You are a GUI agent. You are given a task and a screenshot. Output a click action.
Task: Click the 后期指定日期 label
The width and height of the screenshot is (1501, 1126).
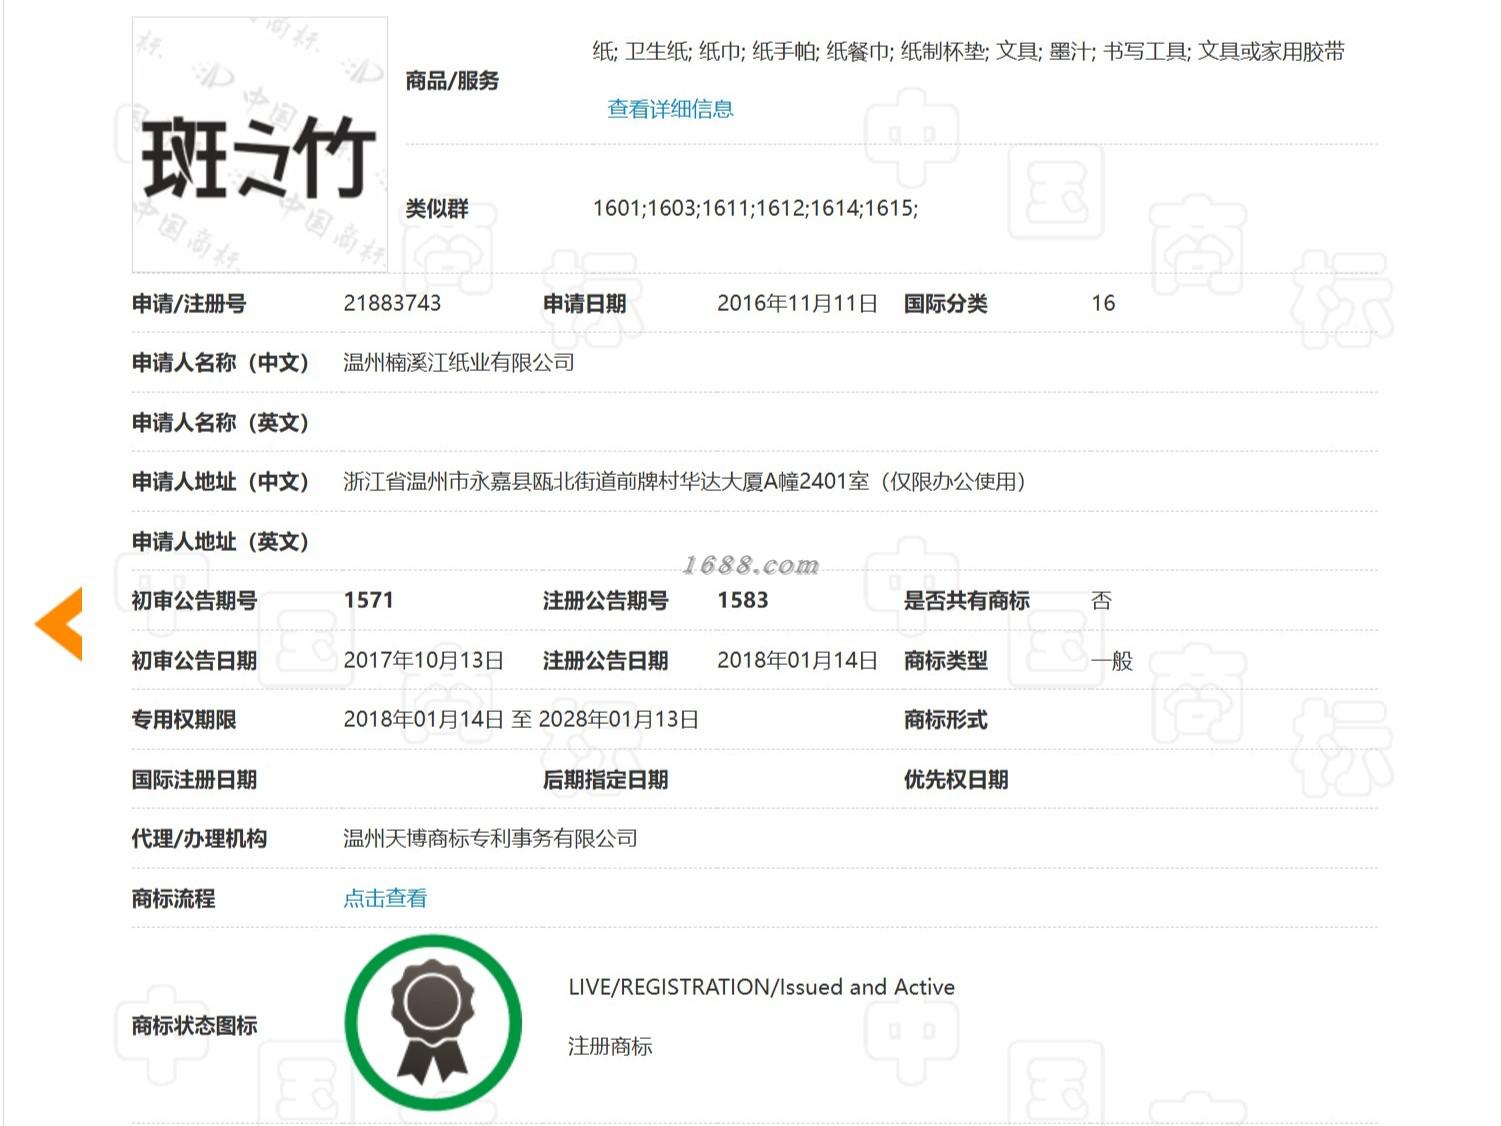coord(606,779)
